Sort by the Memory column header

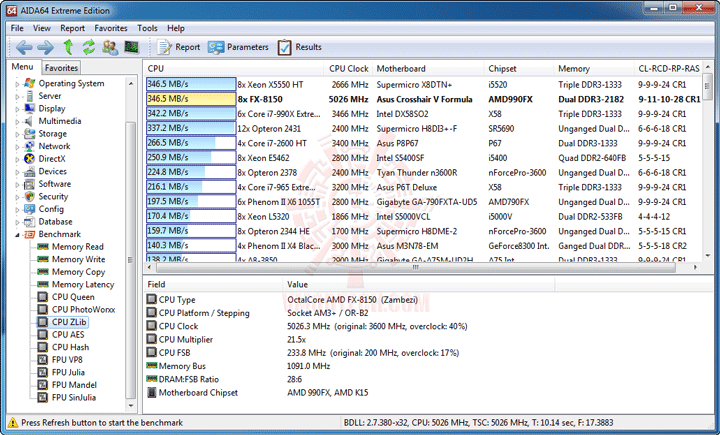594,68
